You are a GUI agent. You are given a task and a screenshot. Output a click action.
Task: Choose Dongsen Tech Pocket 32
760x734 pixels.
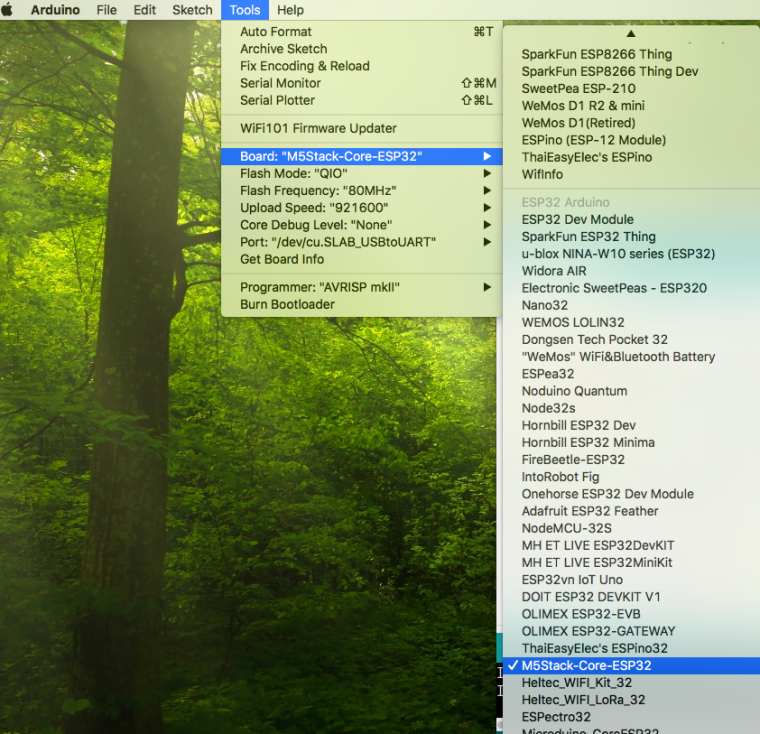point(632,340)
